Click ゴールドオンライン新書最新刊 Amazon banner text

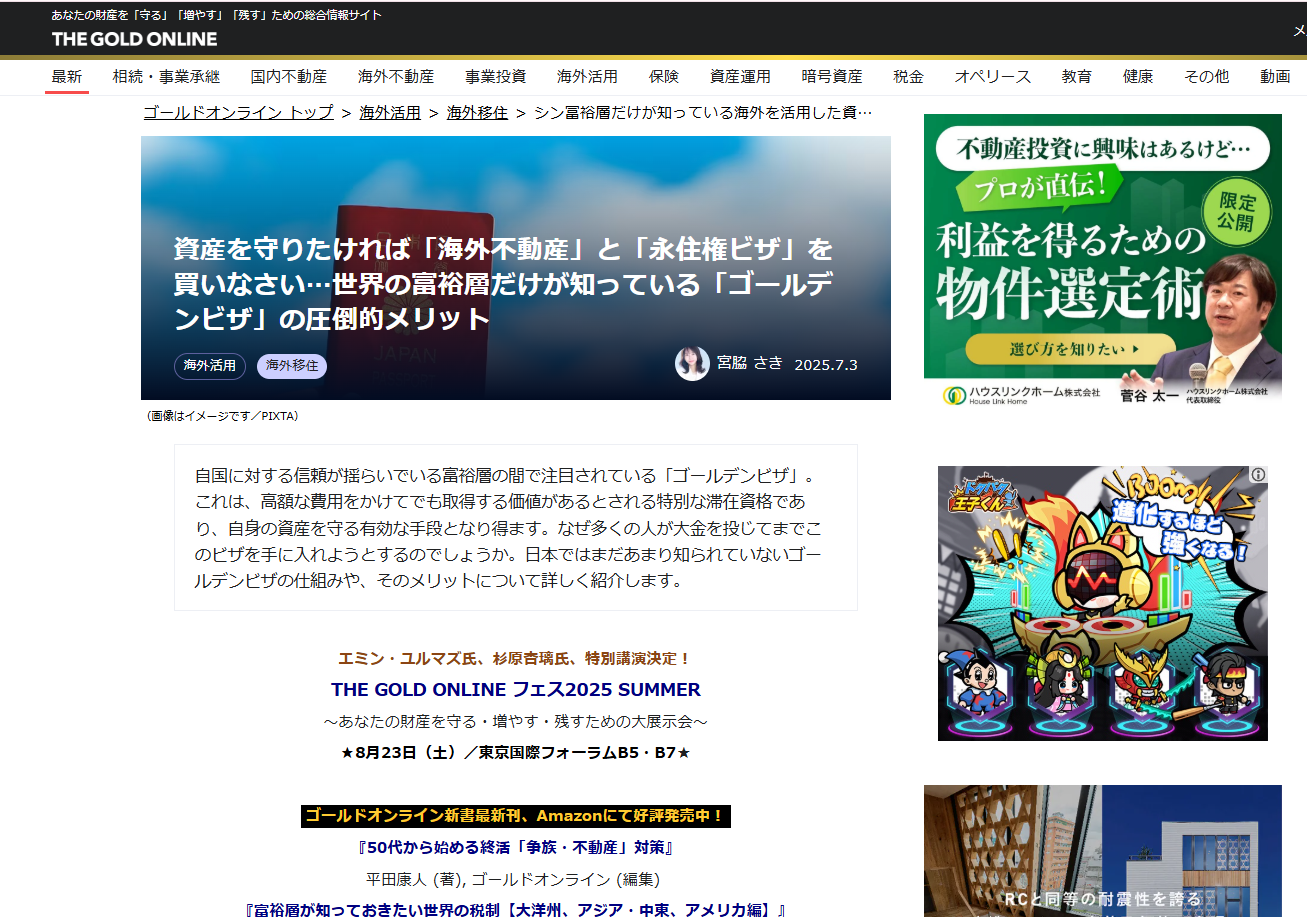tap(516, 816)
